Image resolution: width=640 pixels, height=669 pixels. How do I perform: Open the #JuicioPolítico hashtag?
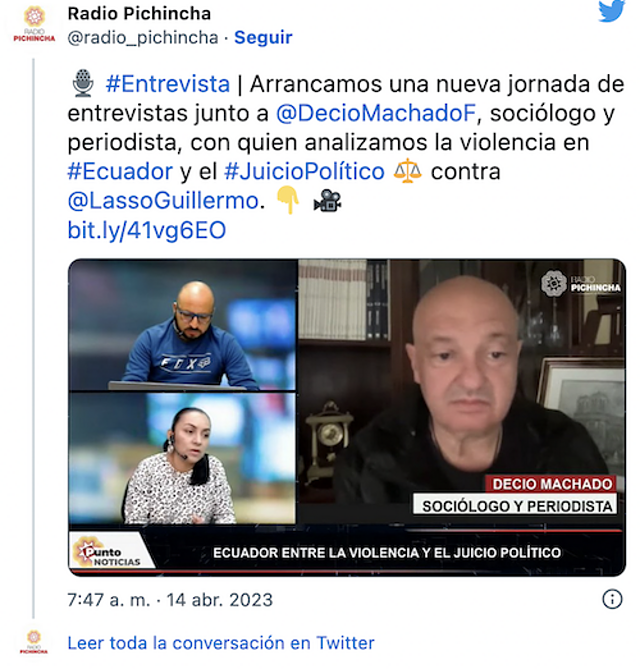click(x=304, y=172)
